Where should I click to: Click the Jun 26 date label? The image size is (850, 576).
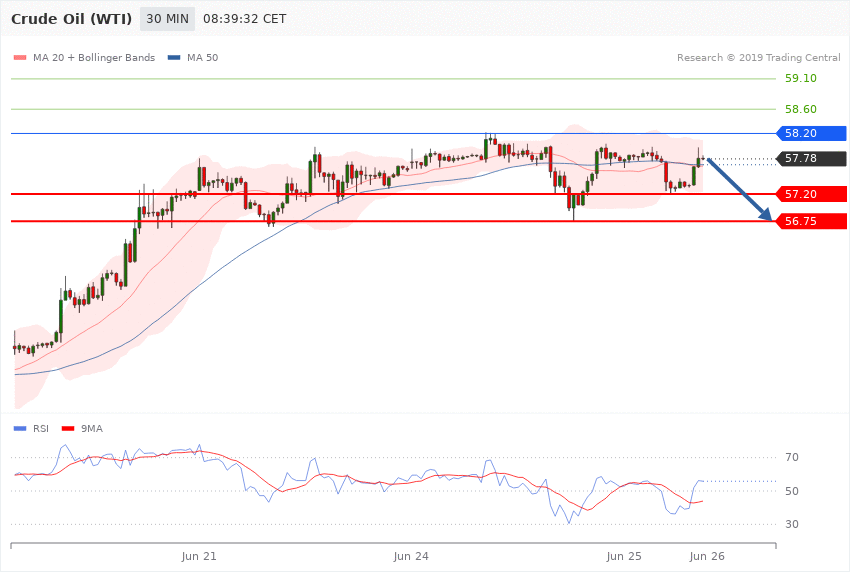click(707, 556)
